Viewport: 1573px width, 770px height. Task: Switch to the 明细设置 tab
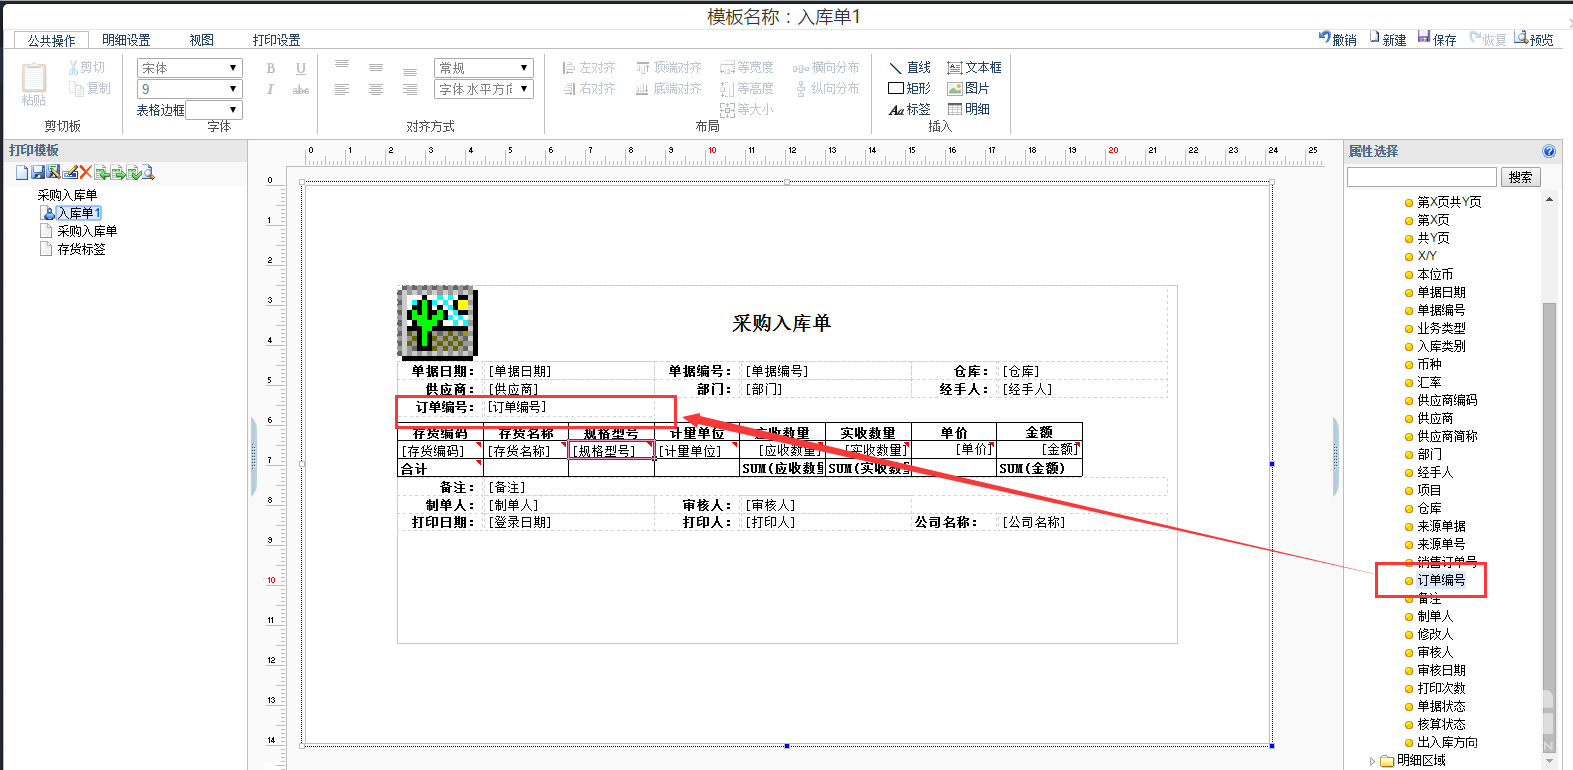pyautogui.click(x=126, y=40)
